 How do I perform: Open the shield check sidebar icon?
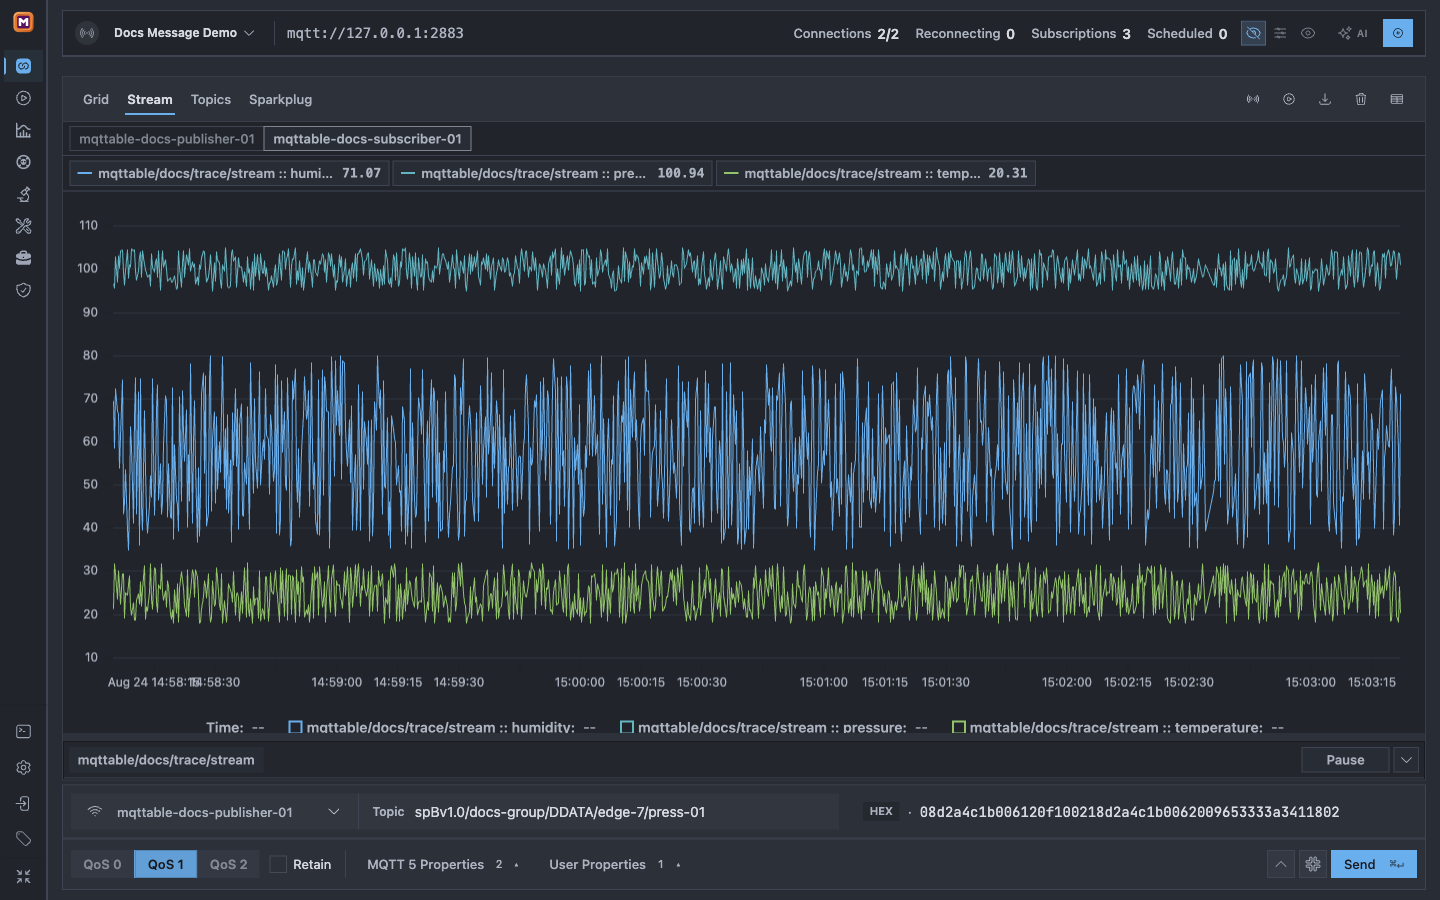pyautogui.click(x=23, y=290)
